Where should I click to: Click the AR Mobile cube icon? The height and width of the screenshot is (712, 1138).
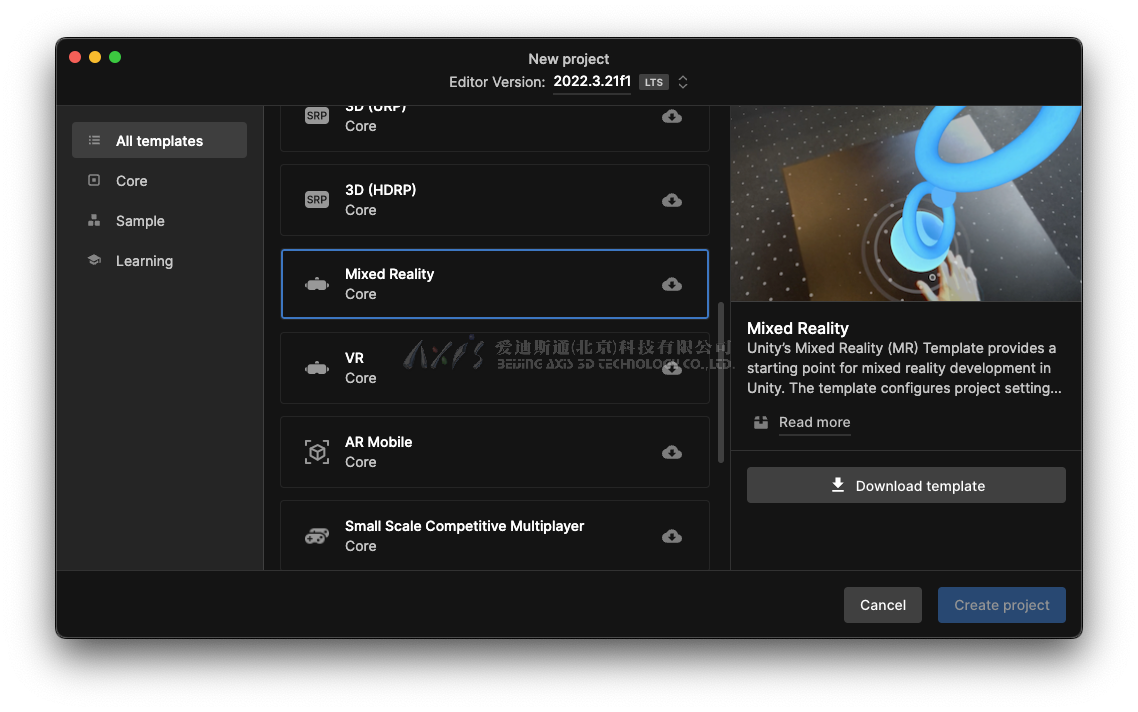click(x=317, y=452)
